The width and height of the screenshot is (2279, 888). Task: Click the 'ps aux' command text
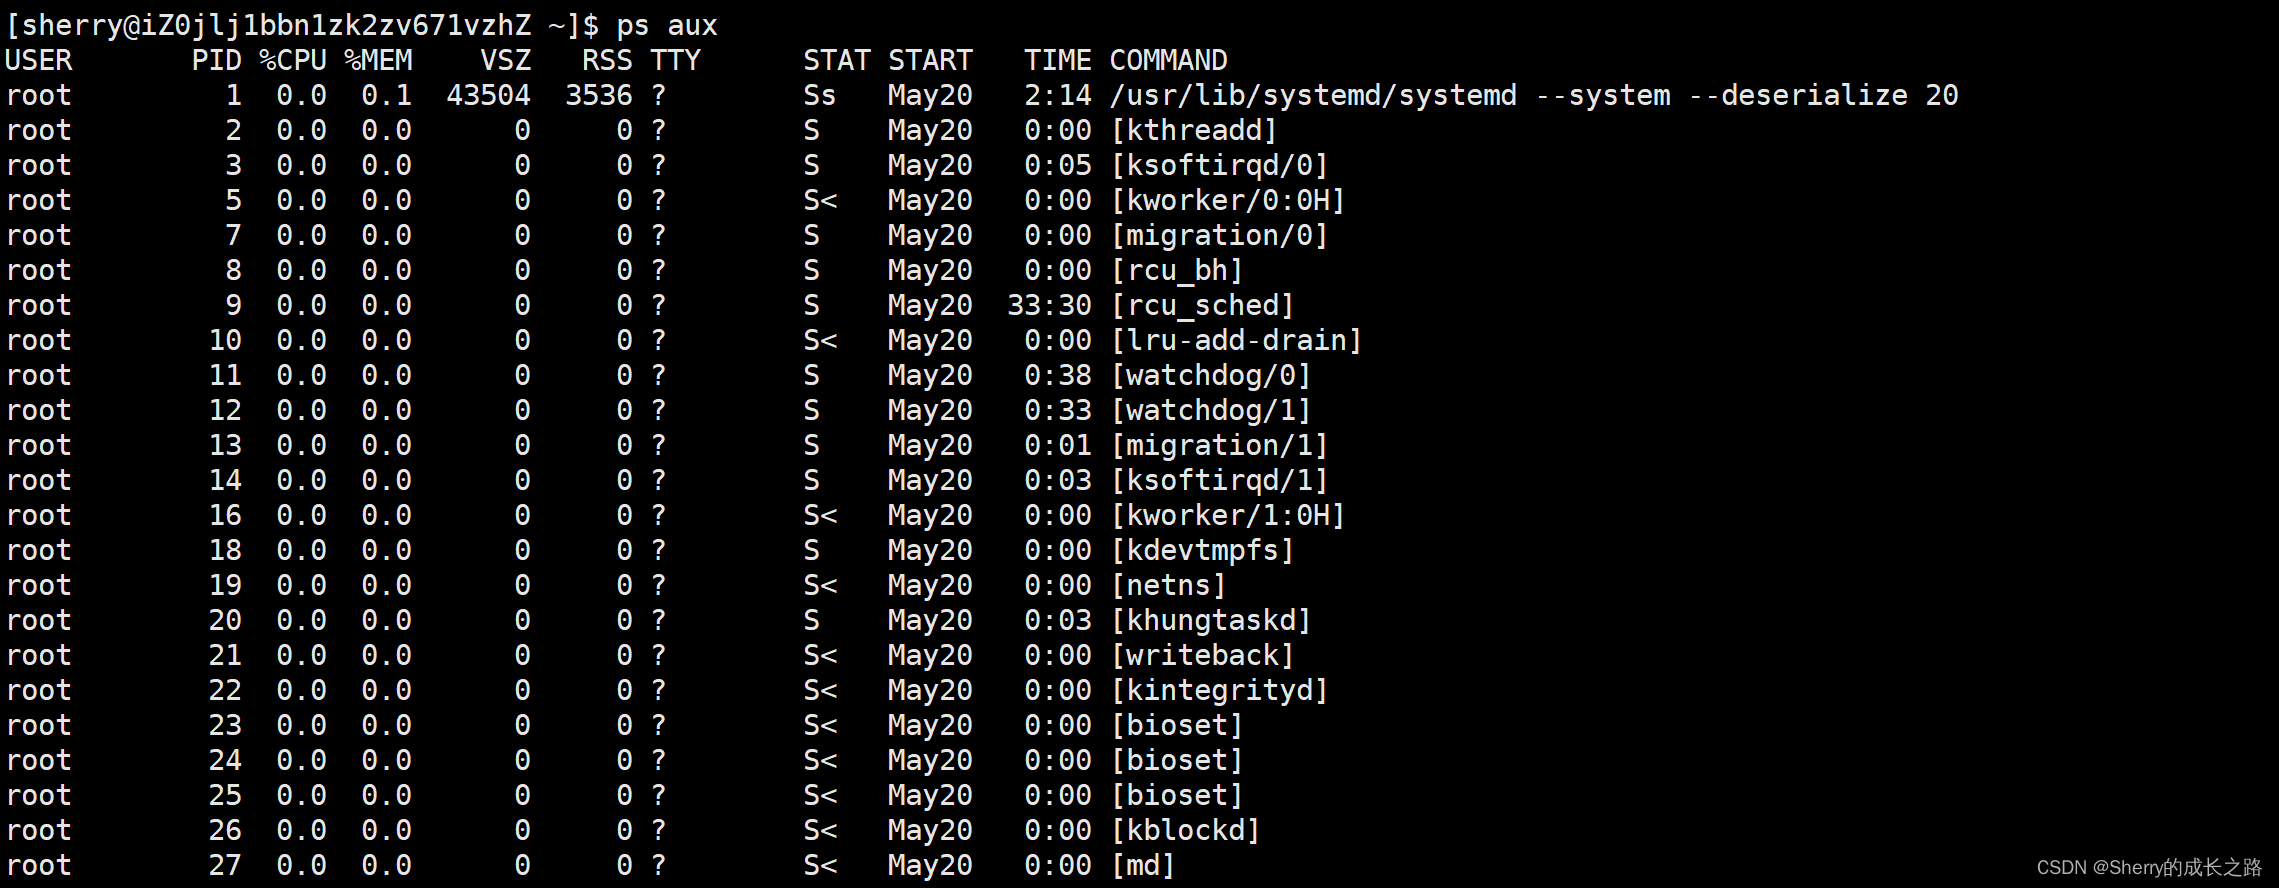click(x=667, y=26)
